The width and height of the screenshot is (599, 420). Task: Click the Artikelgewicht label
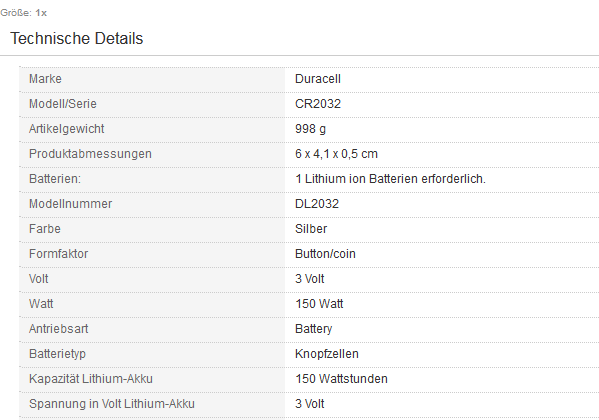tap(66, 129)
